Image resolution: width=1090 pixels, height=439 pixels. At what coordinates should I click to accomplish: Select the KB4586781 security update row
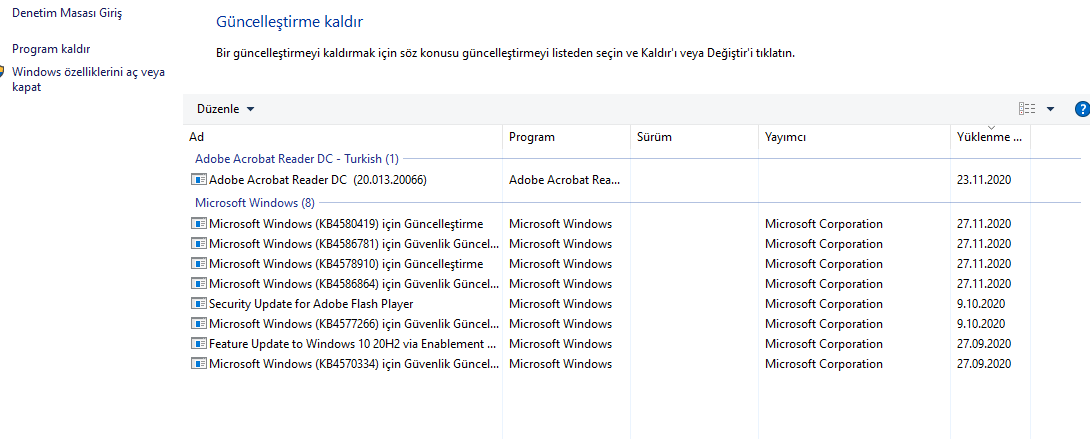click(x=352, y=244)
